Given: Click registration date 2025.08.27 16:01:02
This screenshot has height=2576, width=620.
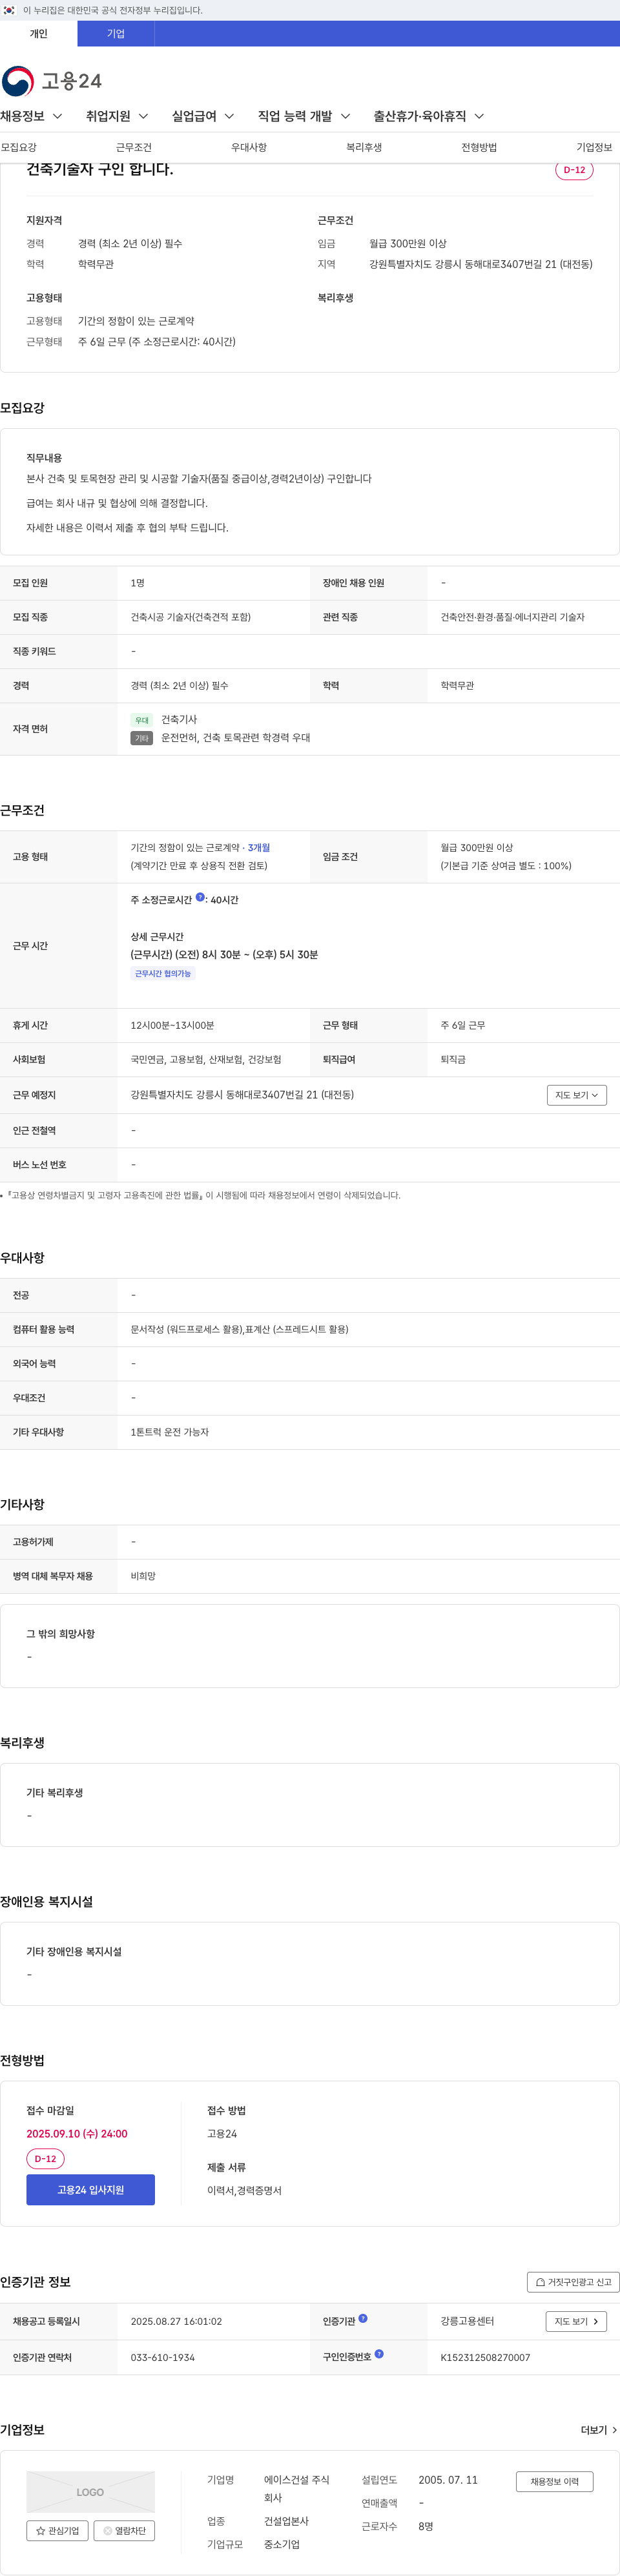Looking at the screenshot, I should [176, 2321].
